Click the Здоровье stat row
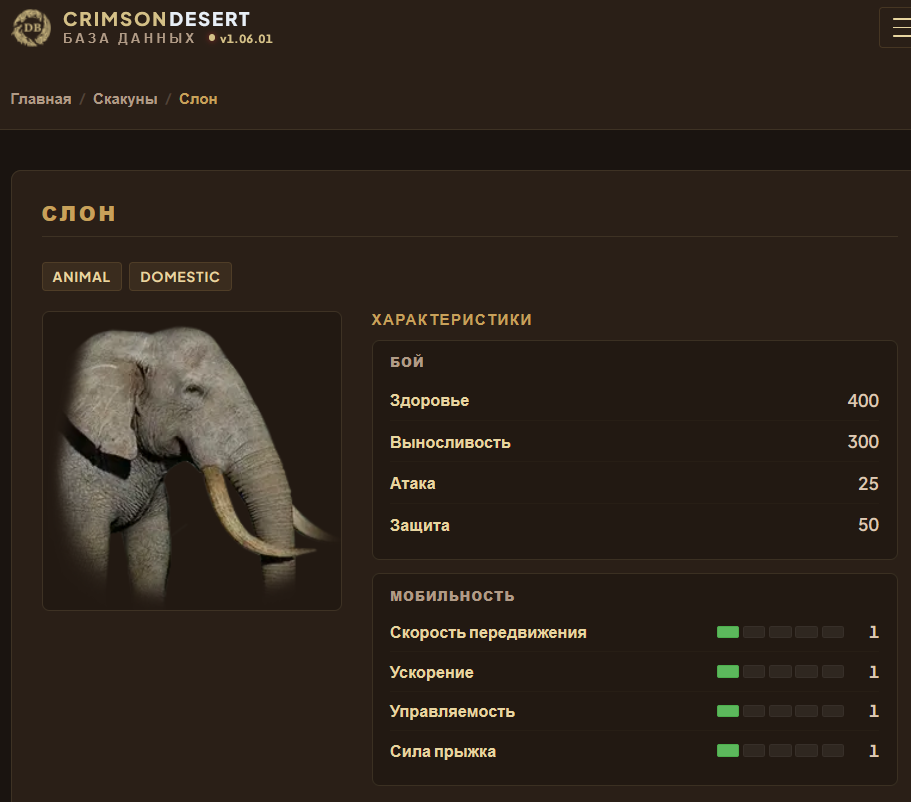 pyautogui.click(x=634, y=400)
